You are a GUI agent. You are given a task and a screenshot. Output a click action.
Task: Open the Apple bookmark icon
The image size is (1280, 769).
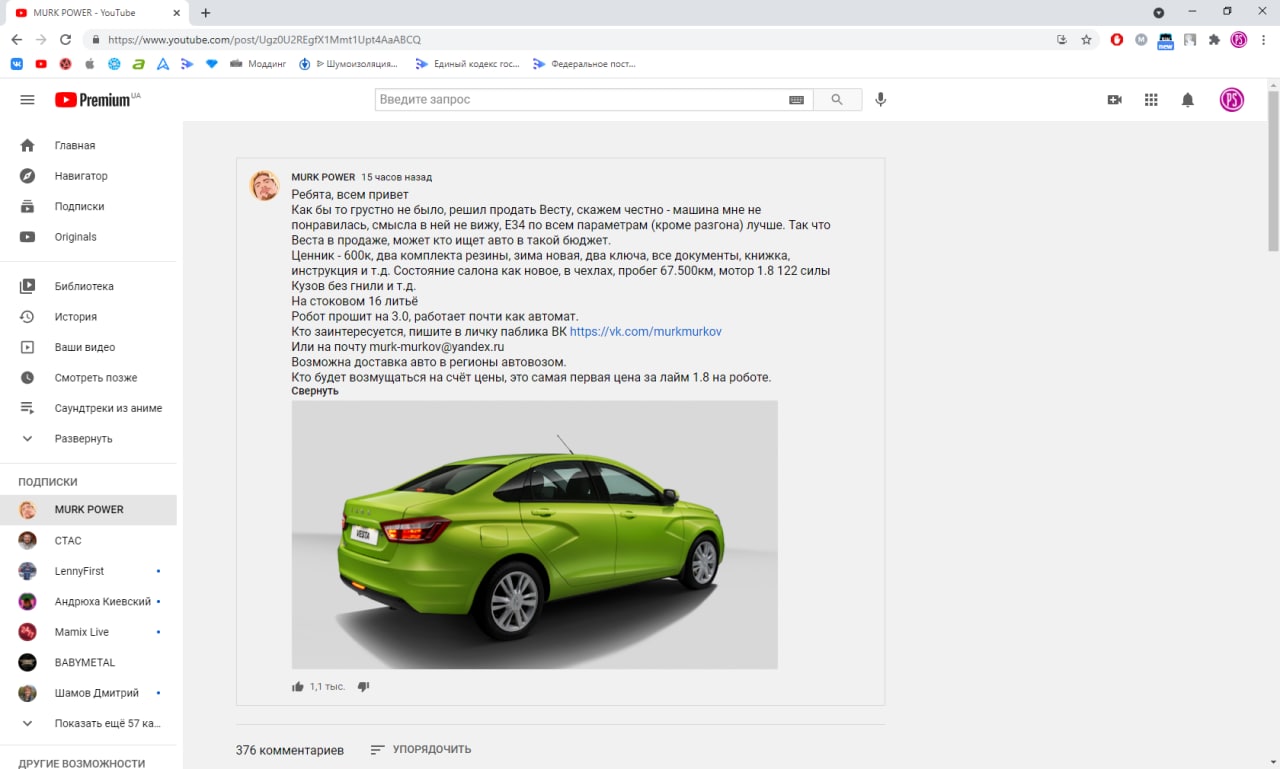(89, 64)
